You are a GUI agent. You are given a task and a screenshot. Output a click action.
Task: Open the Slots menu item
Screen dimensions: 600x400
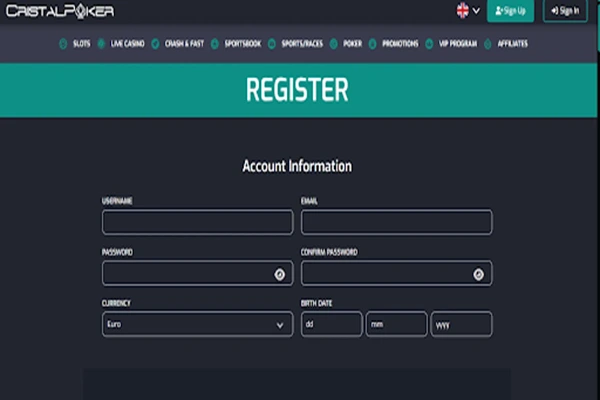coord(82,44)
